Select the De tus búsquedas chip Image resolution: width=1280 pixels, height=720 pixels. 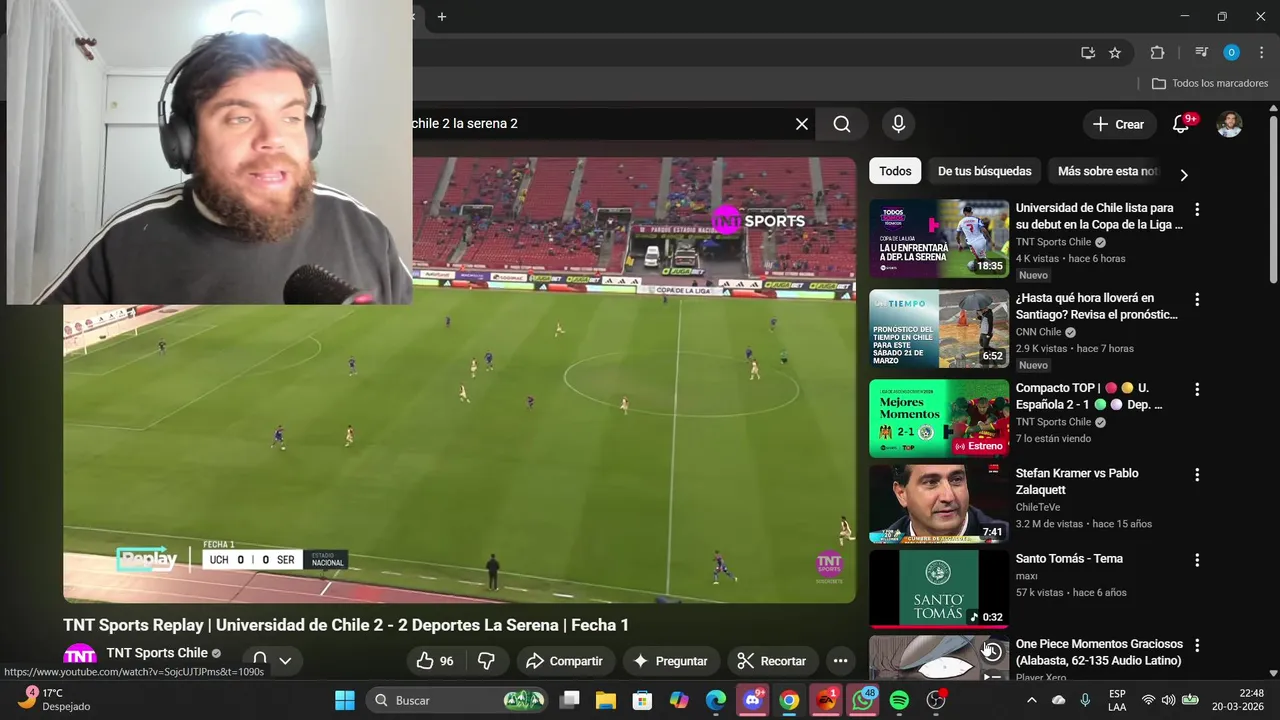pyautogui.click(x=984, y=171)
